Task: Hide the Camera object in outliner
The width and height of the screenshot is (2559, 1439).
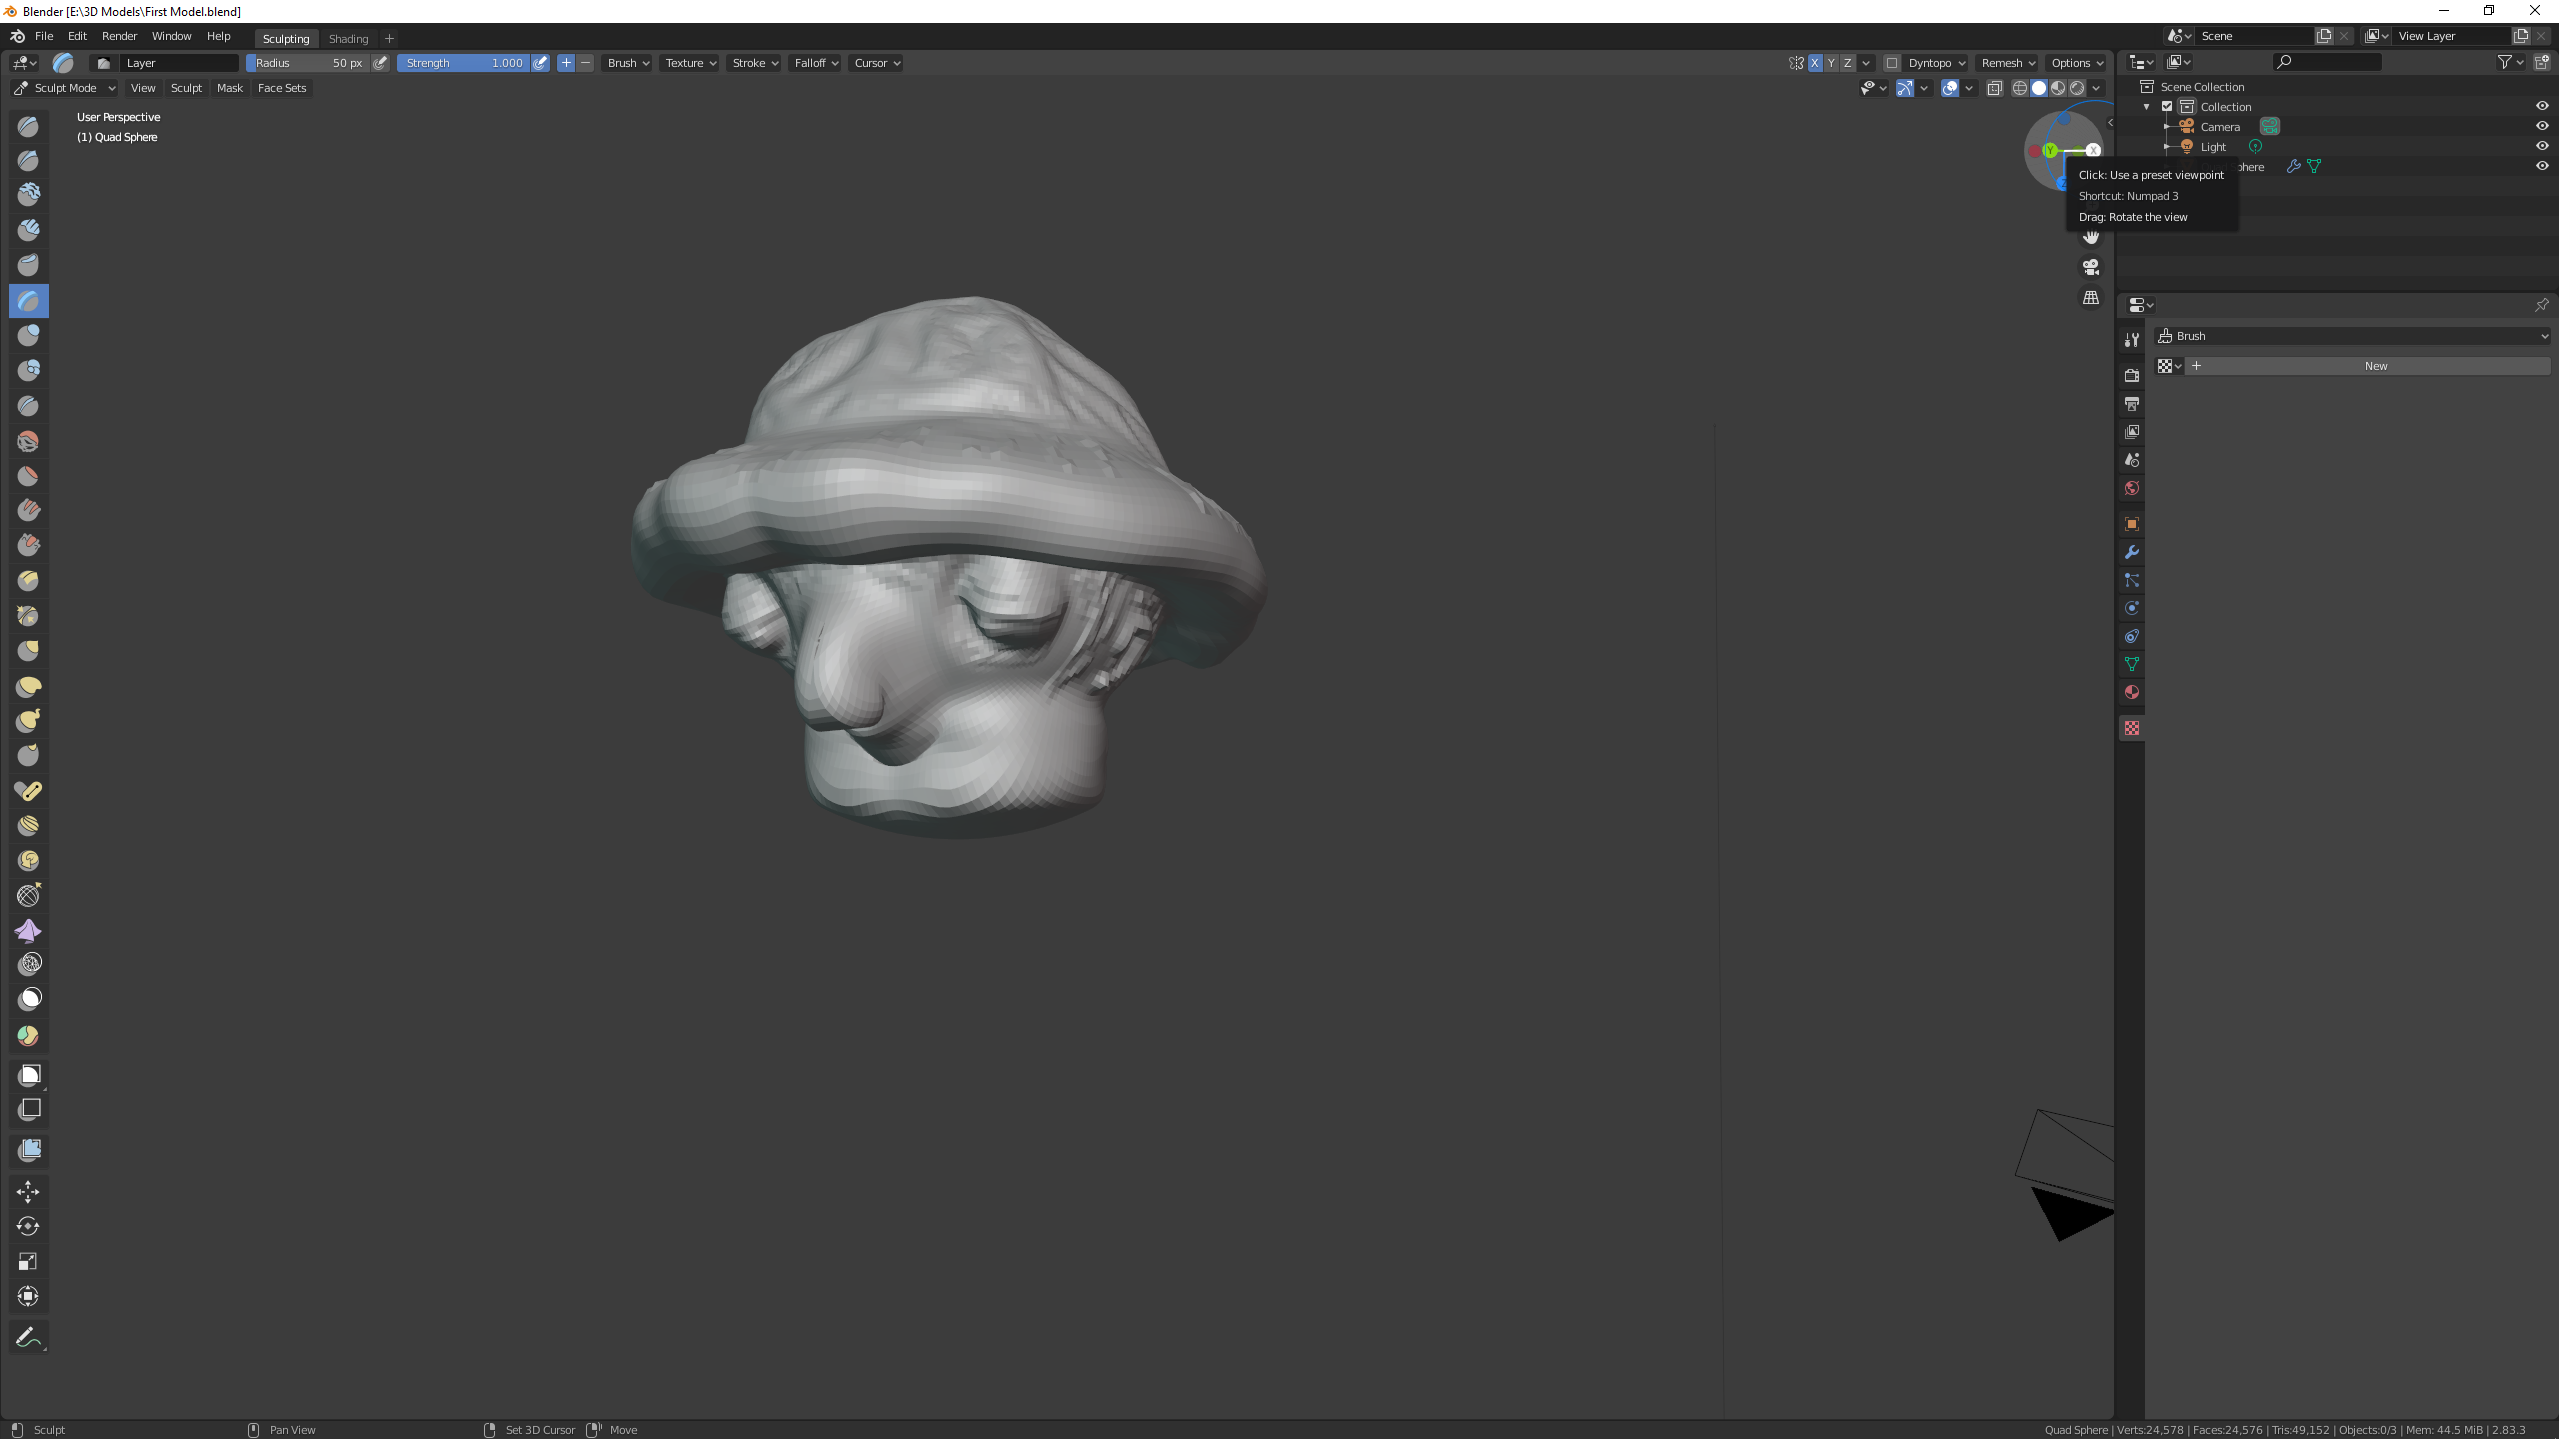Action: coord(2541,126)
